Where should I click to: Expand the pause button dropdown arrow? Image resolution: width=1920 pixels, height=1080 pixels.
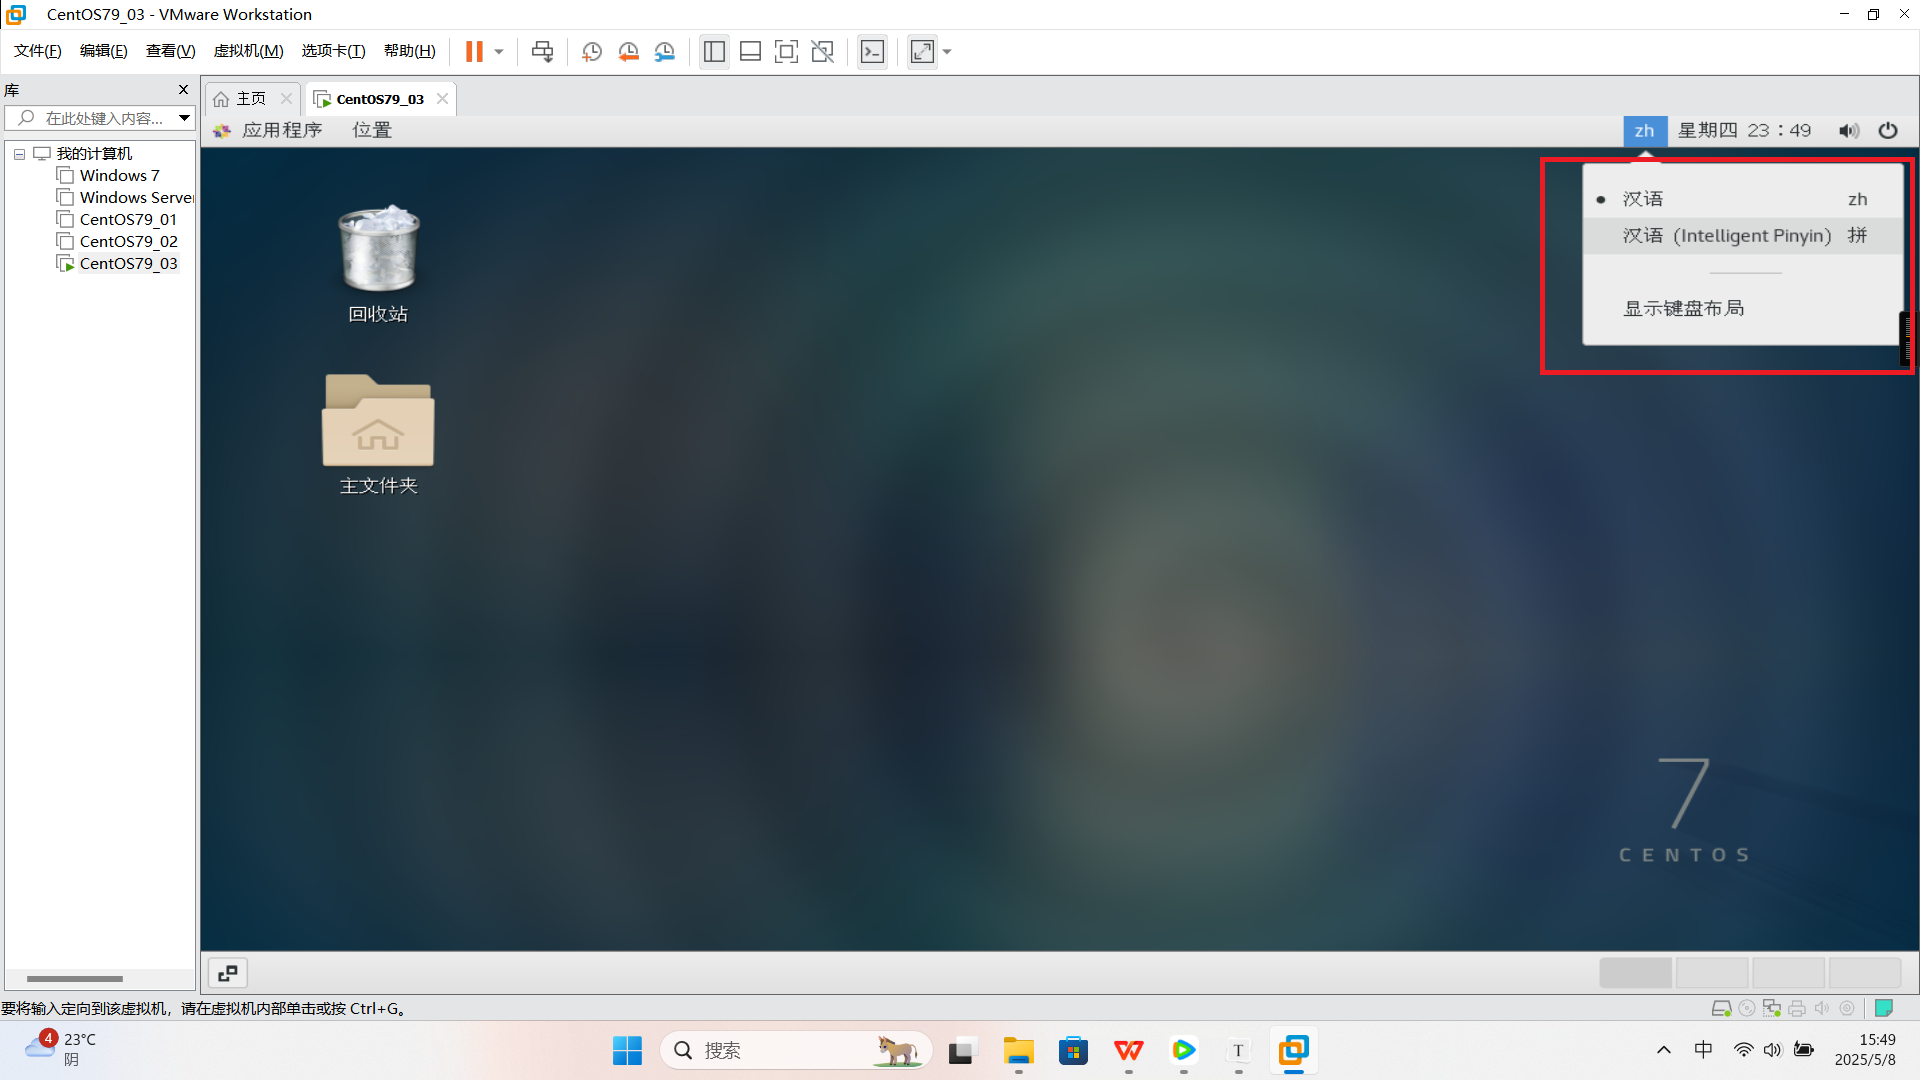499,52
